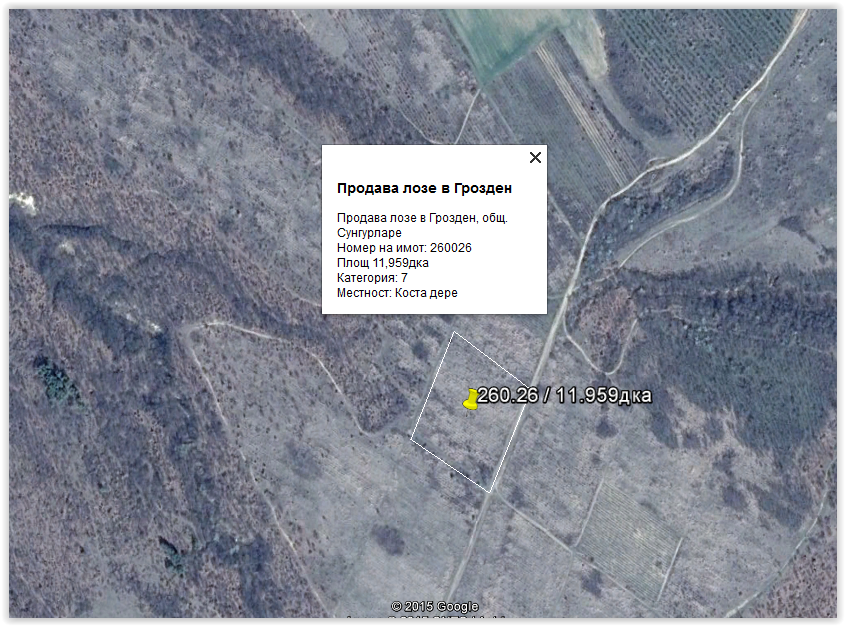Open the © 2015 Google copyright notice
This screenshot has height=626, width=845.
434,606
